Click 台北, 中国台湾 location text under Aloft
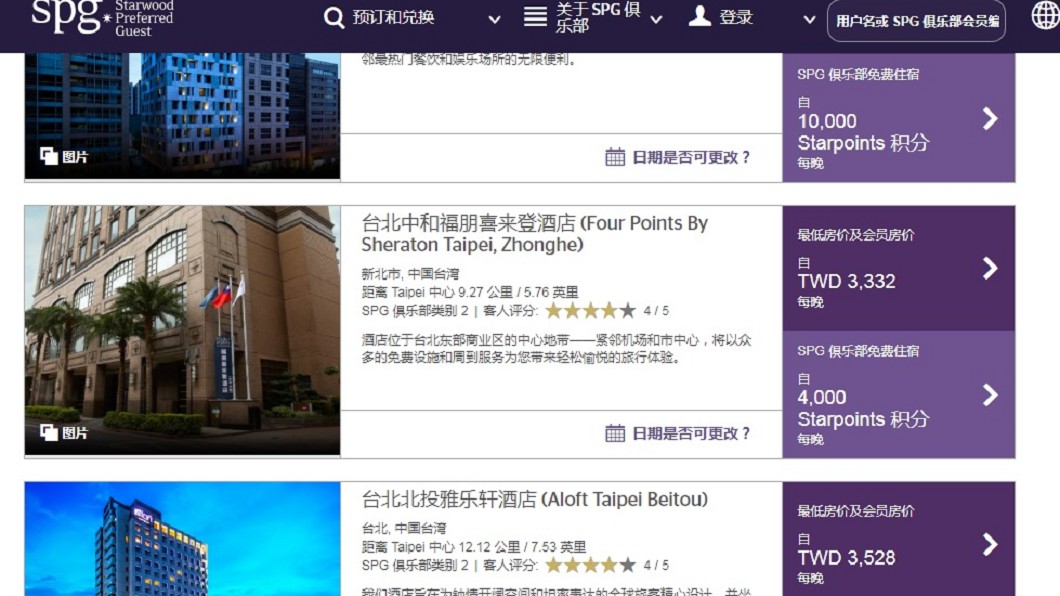1060x596 pixels. (x=404, y=528)
